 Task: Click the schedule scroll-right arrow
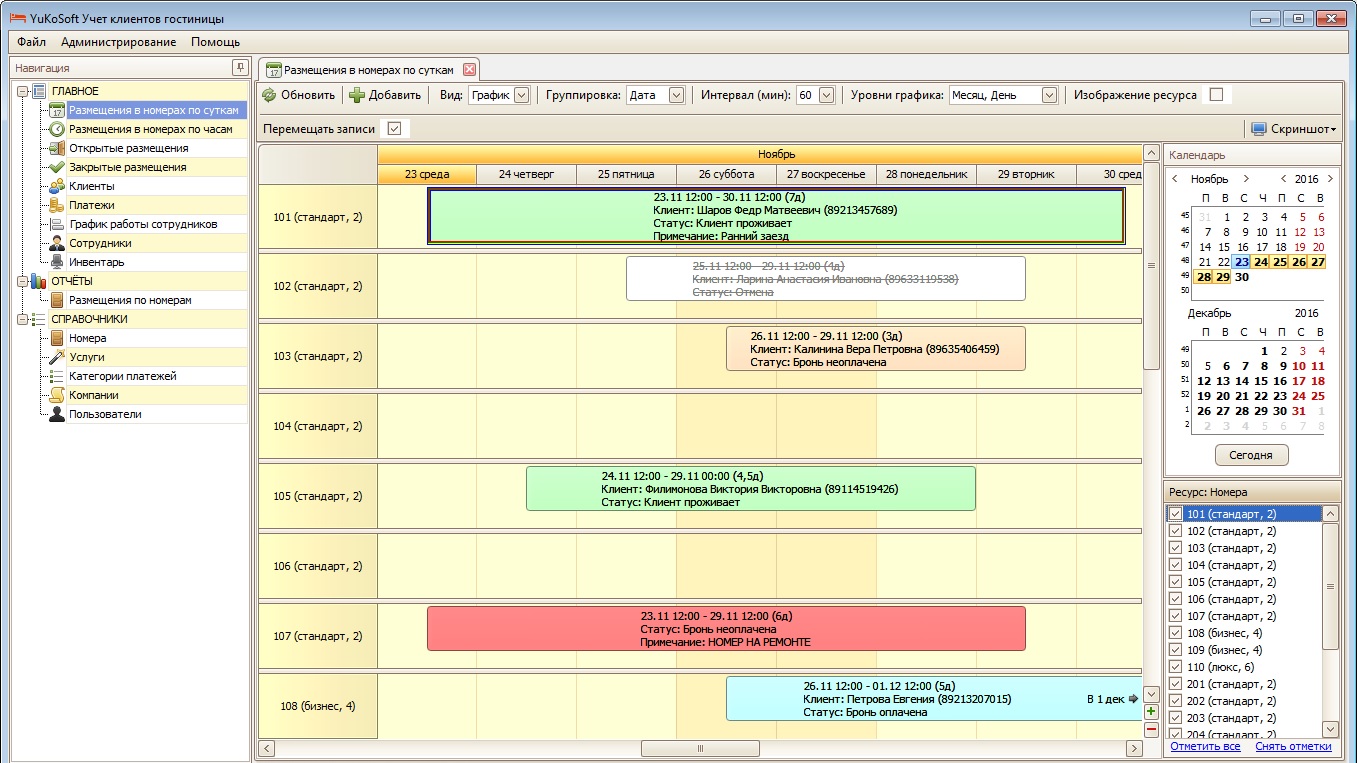coord(1134,748)
